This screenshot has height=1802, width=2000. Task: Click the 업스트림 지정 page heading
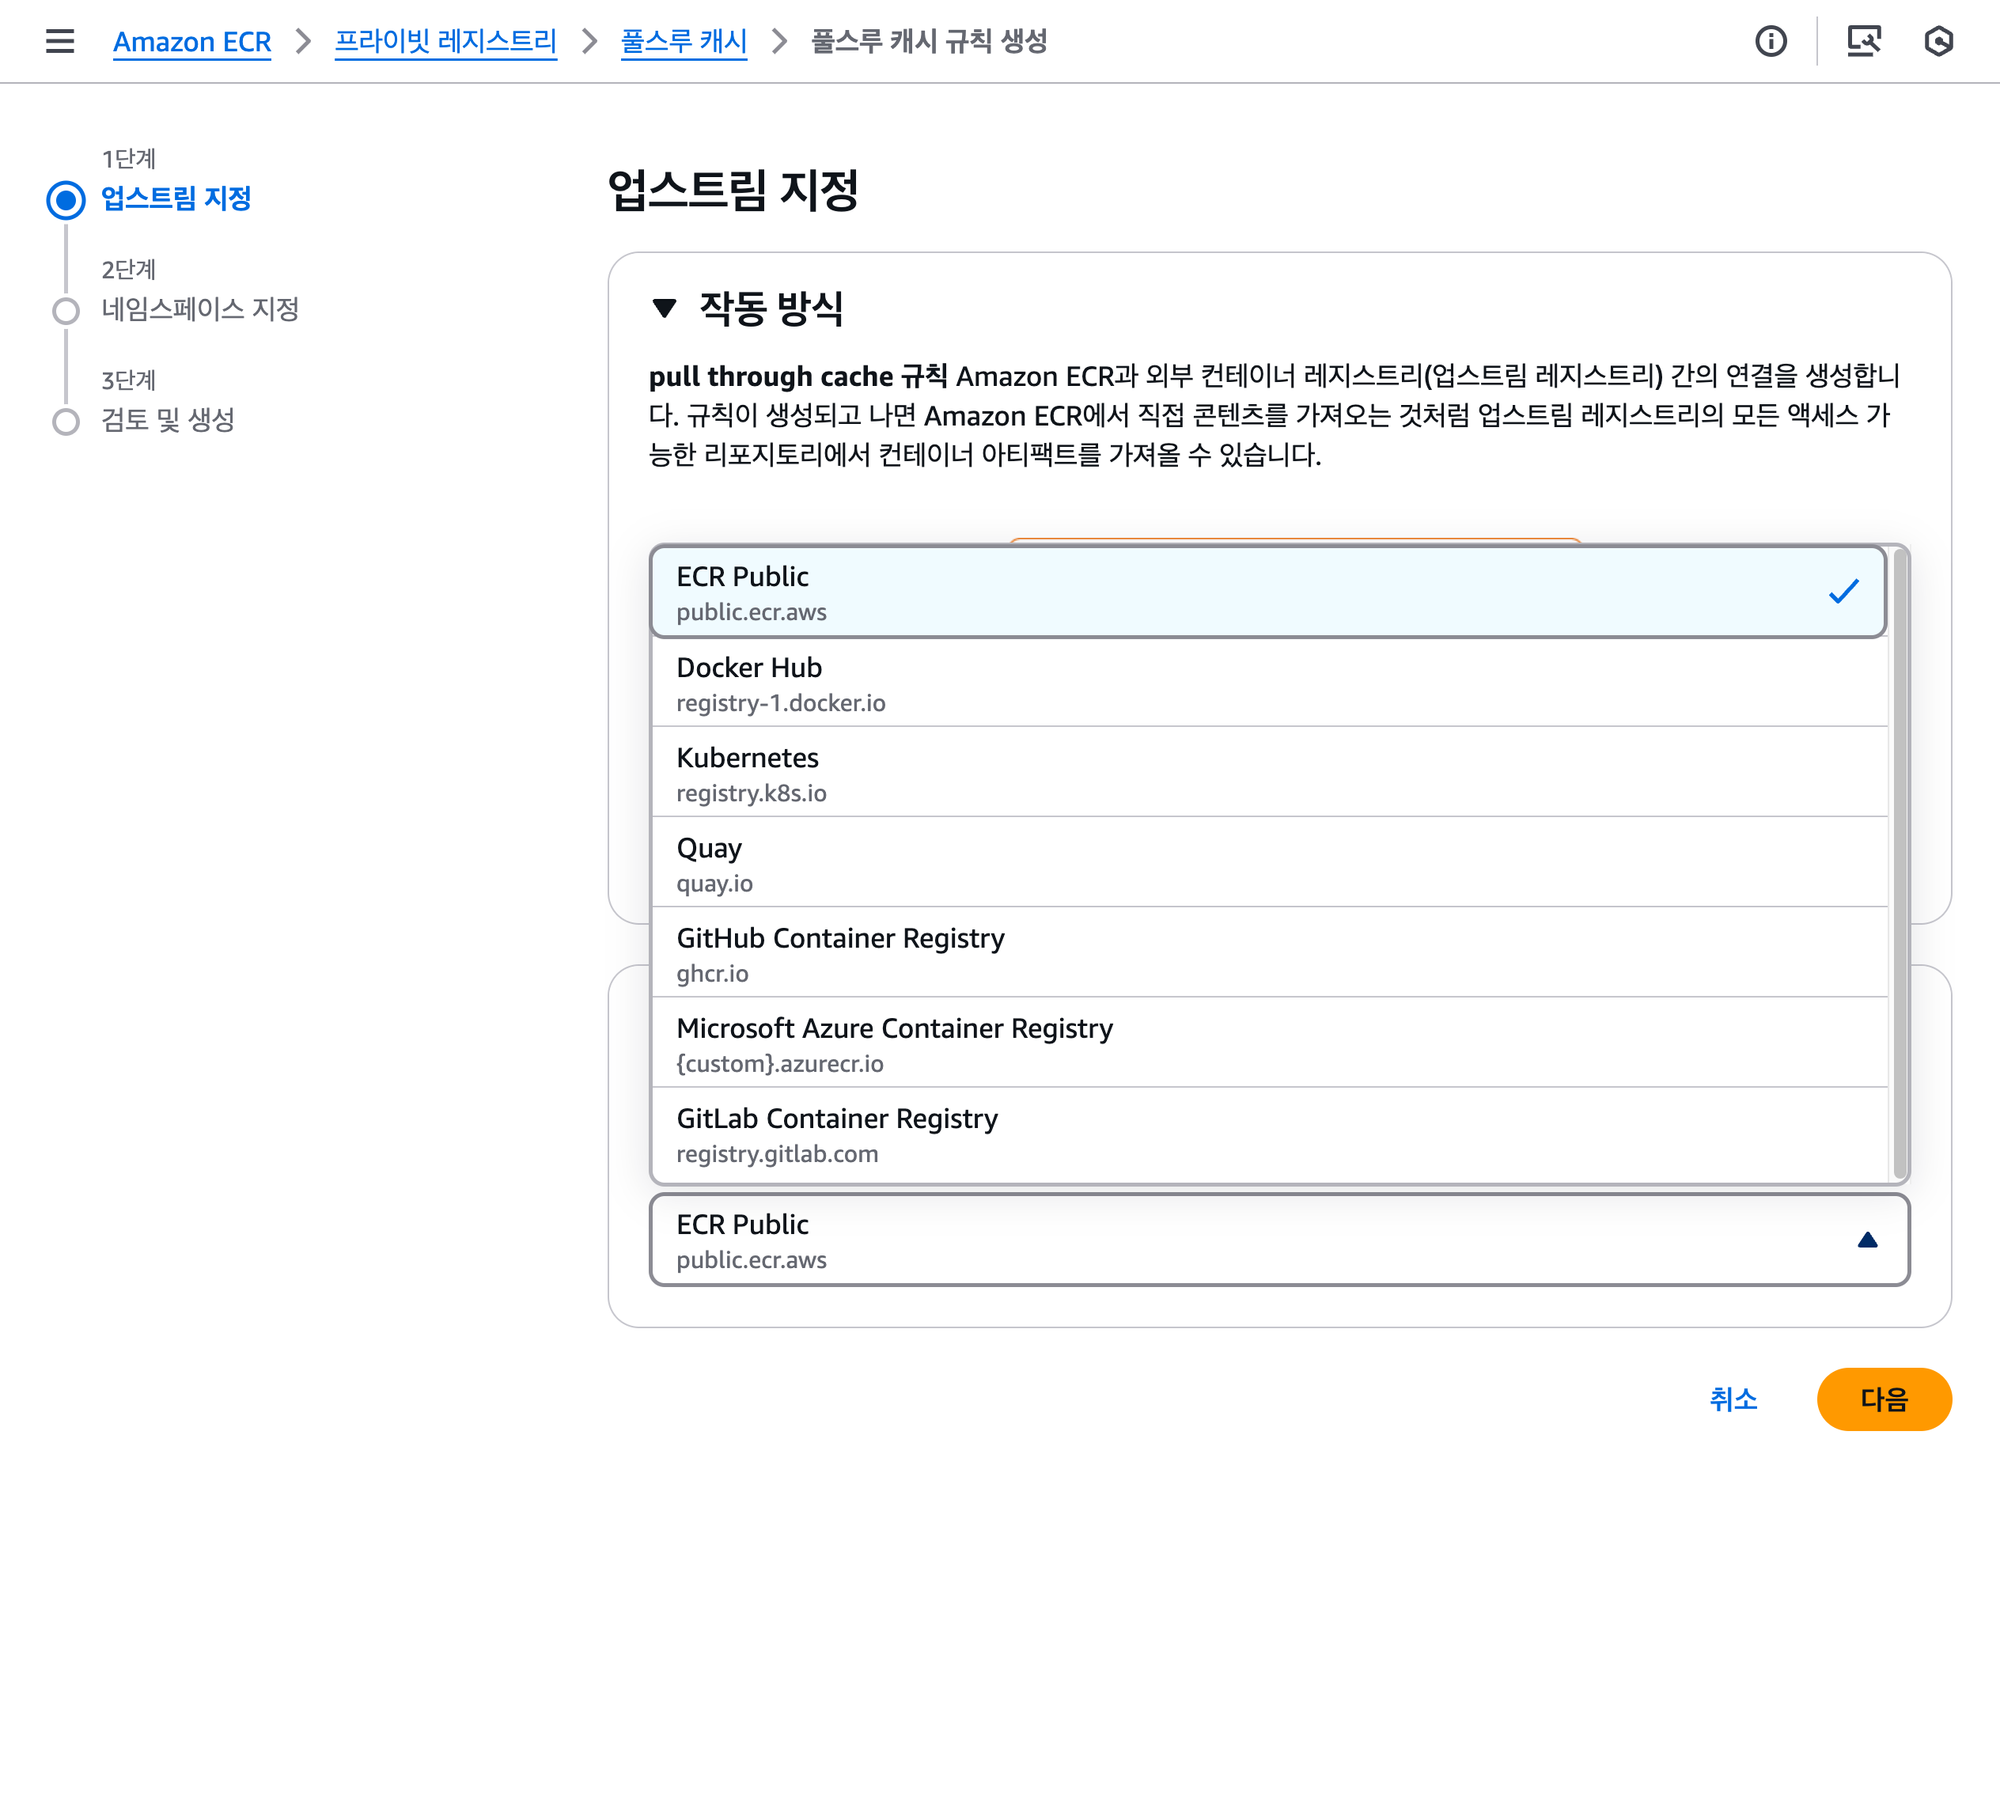tap(733, 189)
